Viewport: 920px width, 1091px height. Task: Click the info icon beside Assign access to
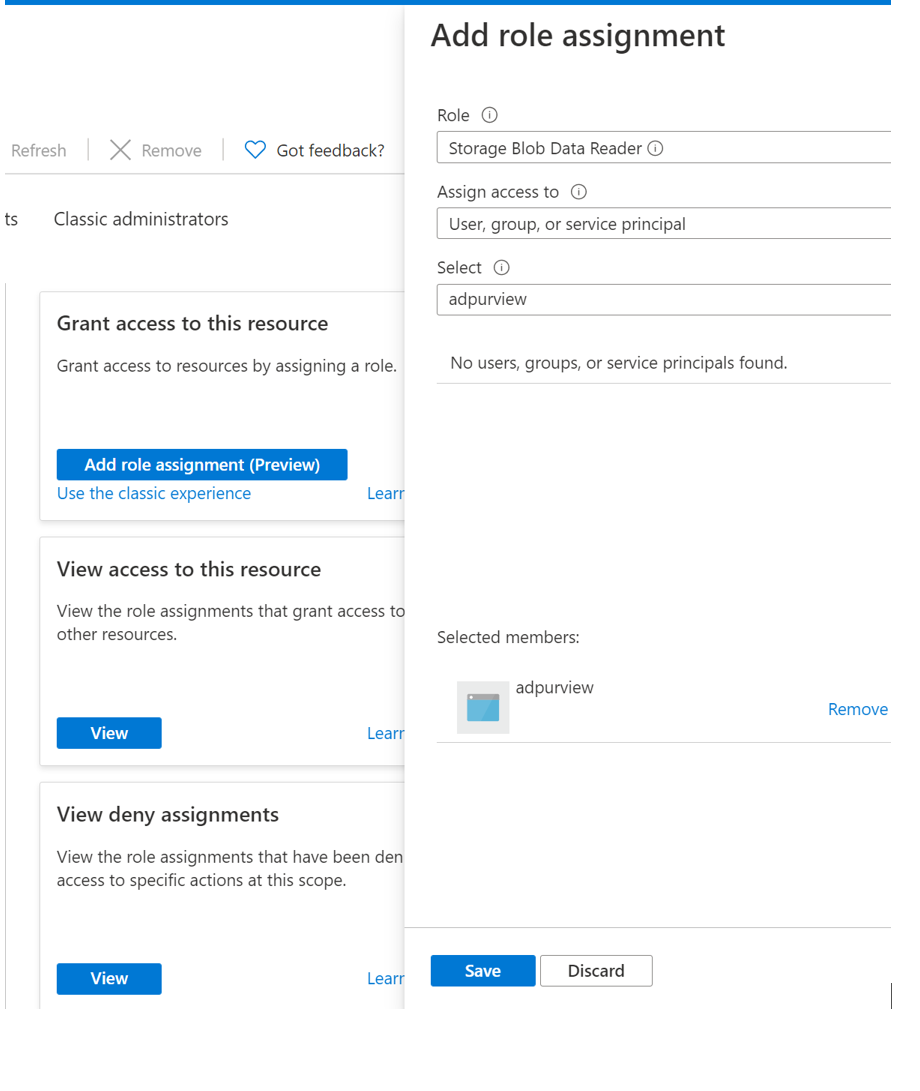pyautogui.click(x=578, y=191)
